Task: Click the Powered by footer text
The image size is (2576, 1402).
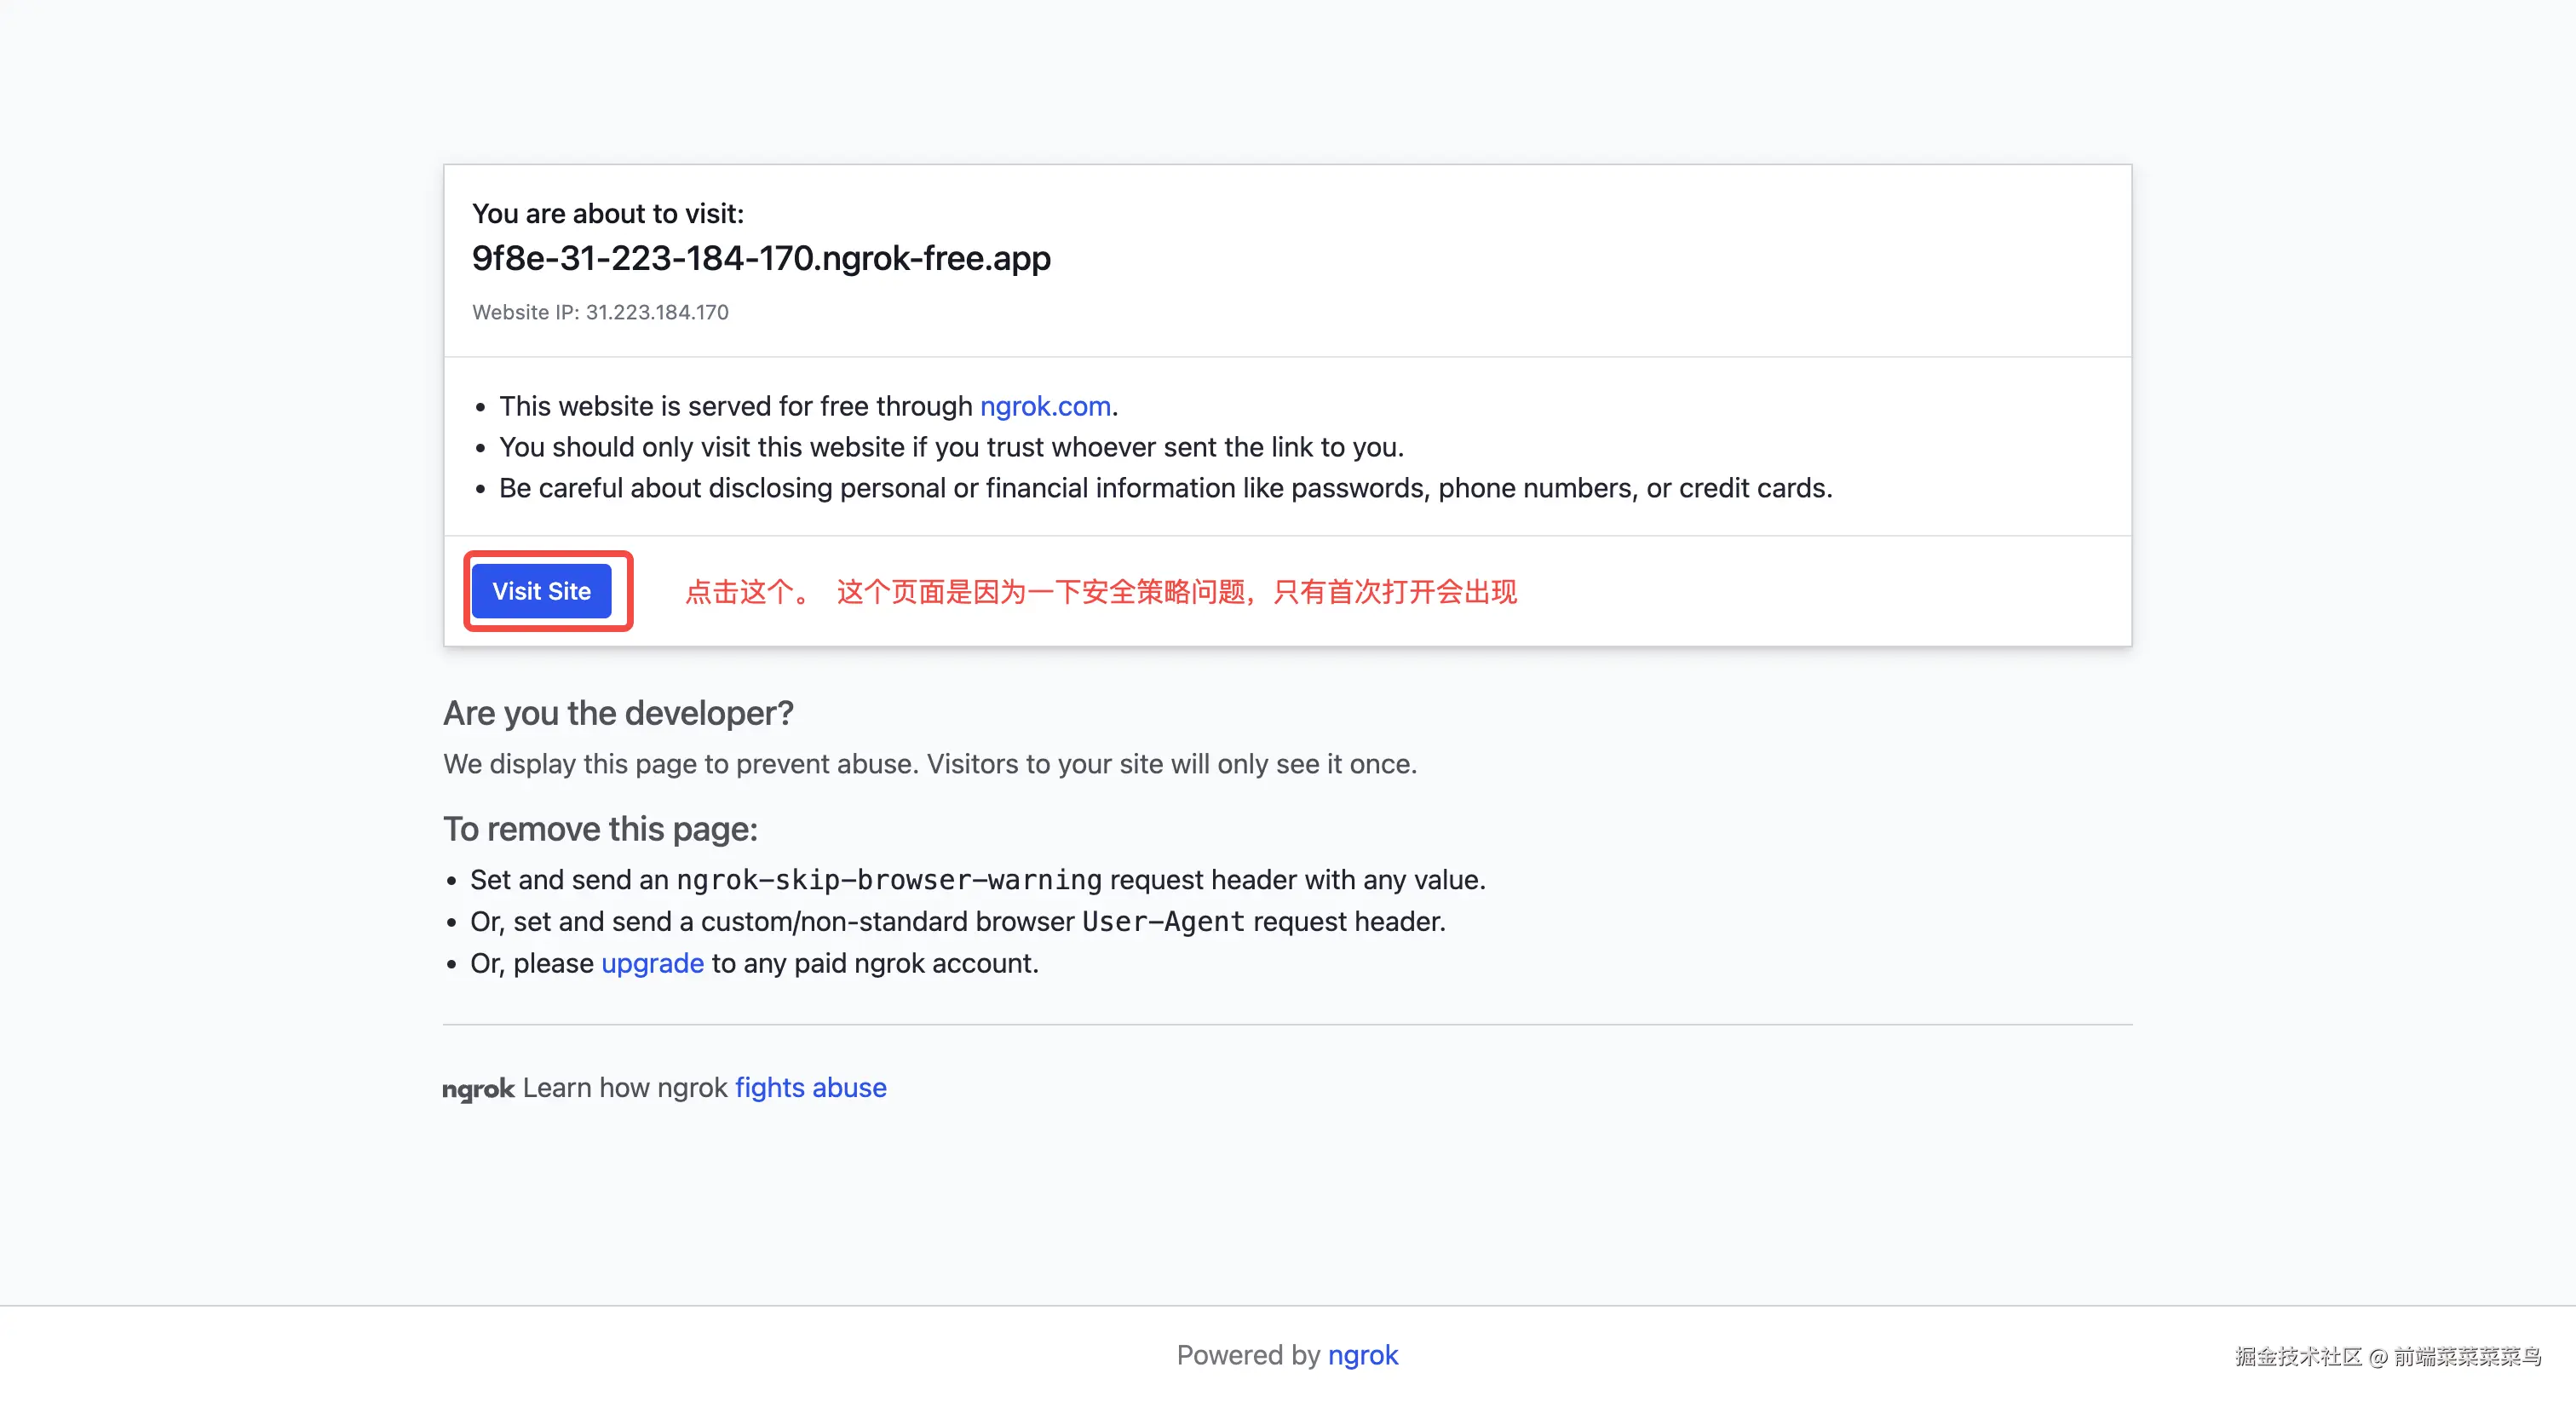Action: 1248,1355
